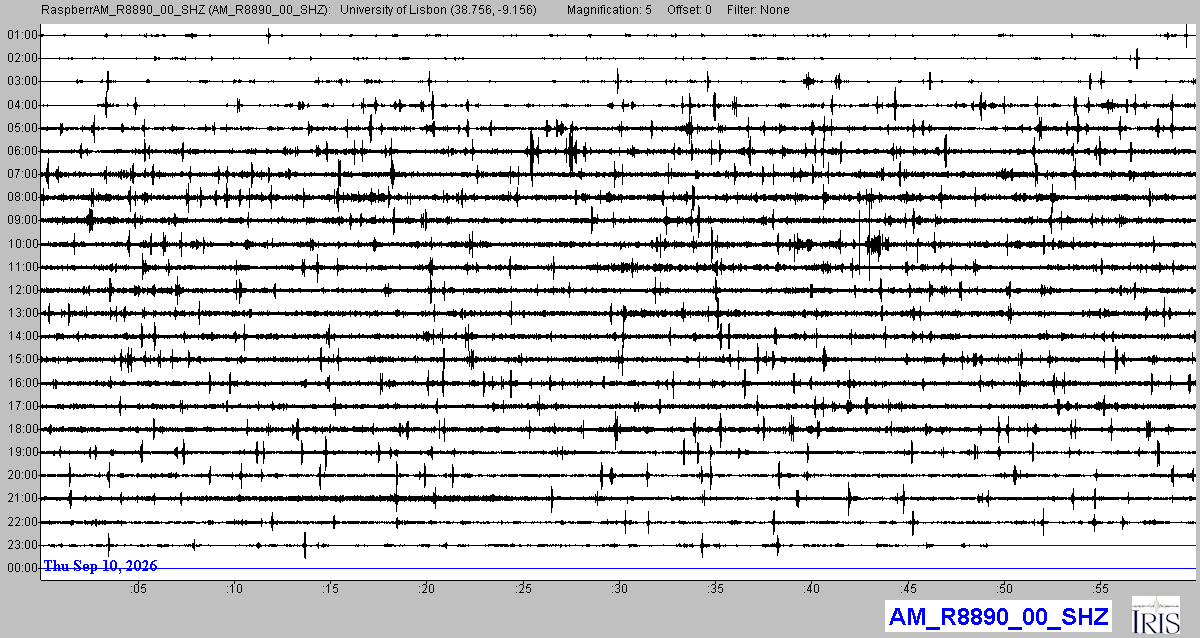
Task: Select the 13:00 hour trace label
Action: pyautogui.click(x=21, y=313)
